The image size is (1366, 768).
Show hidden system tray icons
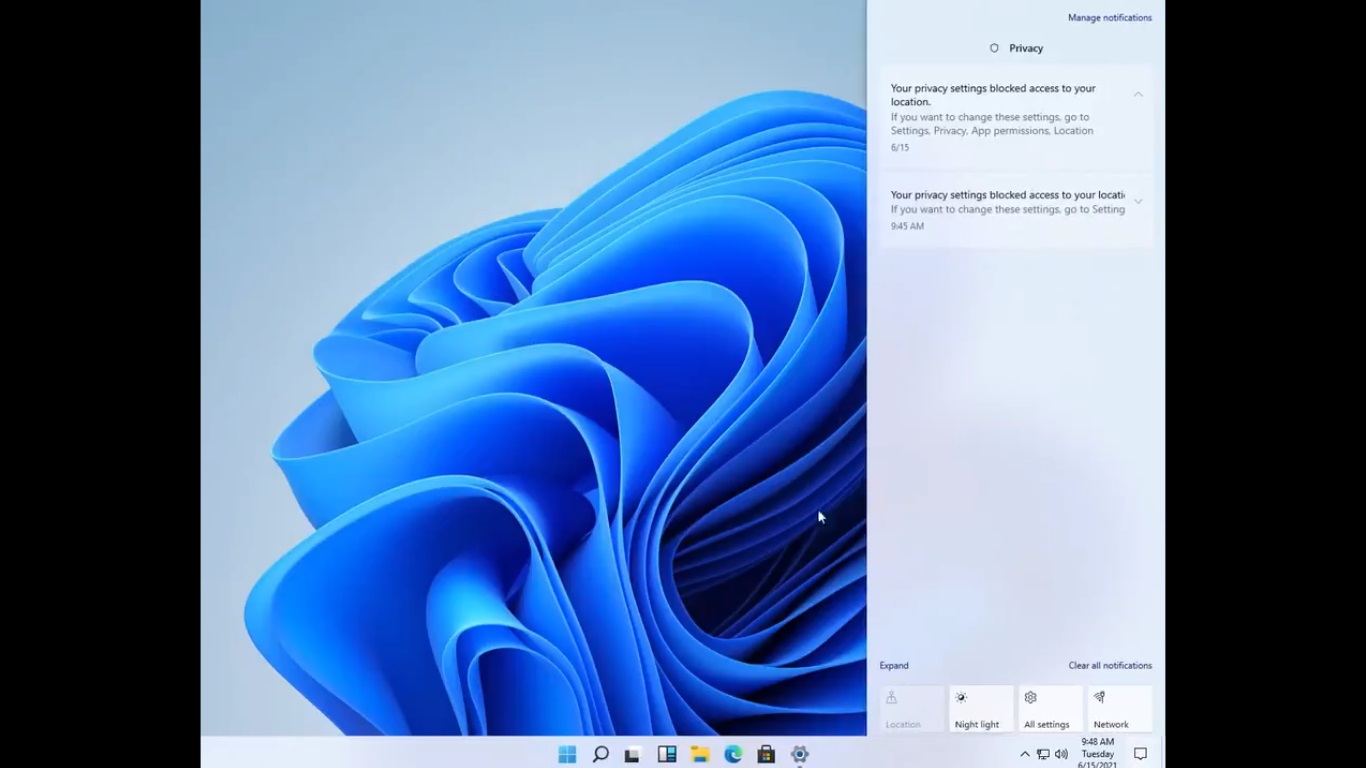(1024, 754)
